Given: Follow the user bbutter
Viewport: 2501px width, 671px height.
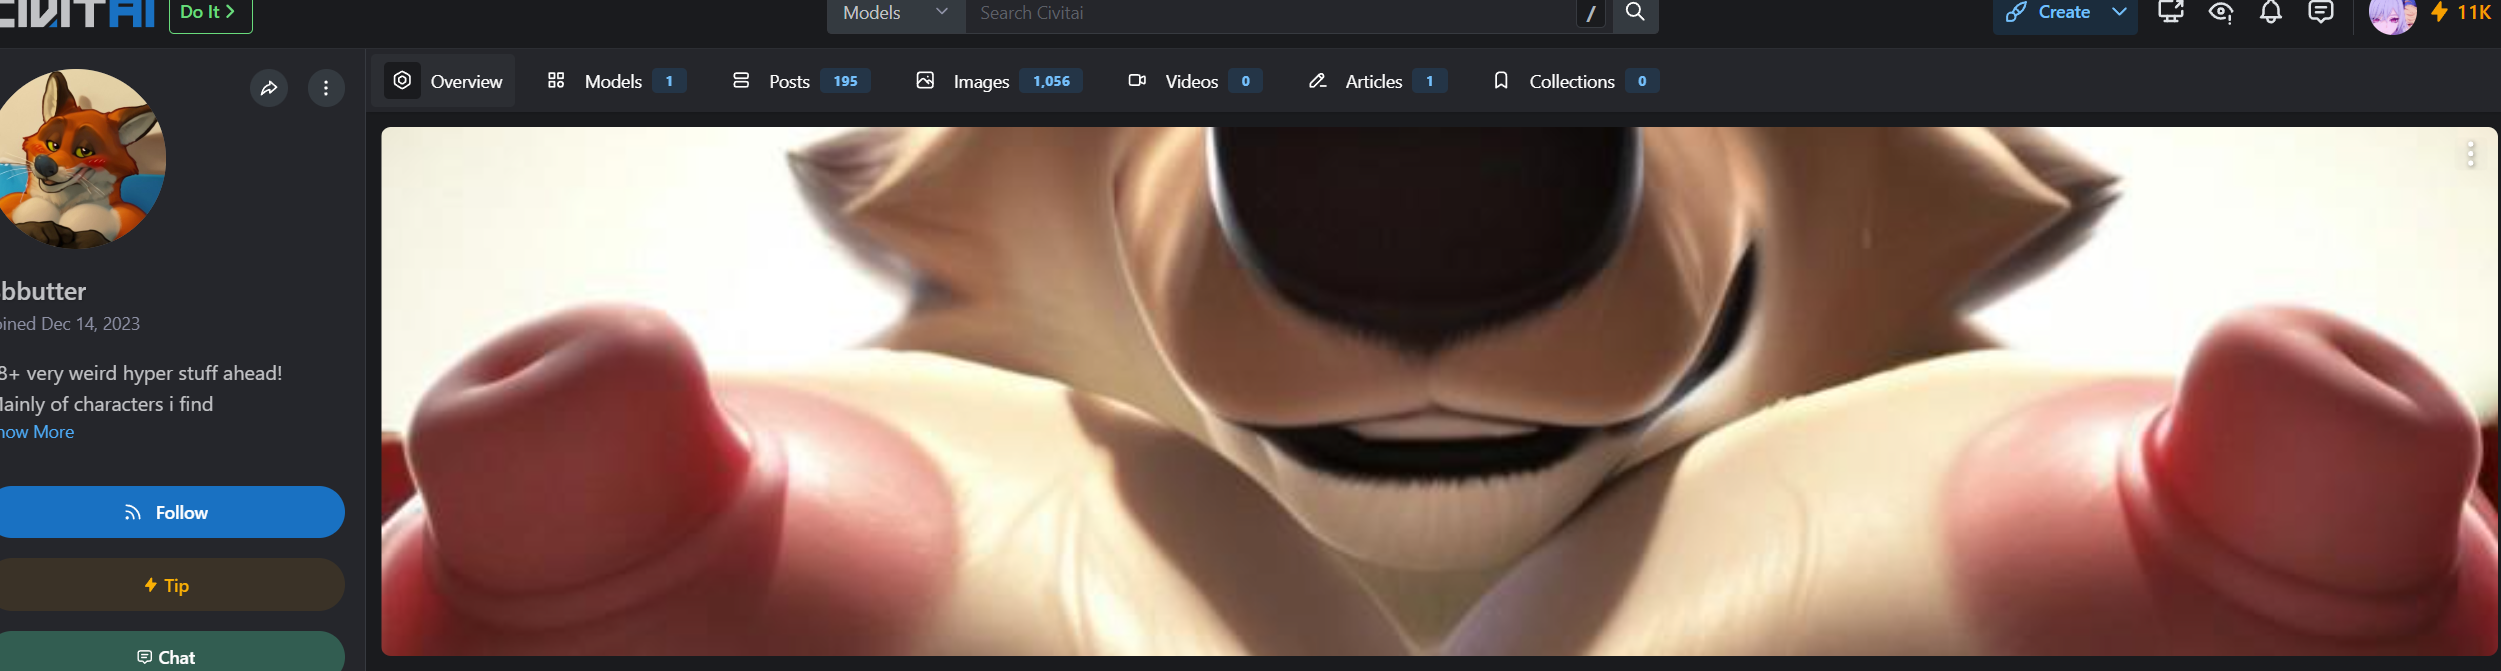Looking at the screenshot, I should tap(172, 512).
